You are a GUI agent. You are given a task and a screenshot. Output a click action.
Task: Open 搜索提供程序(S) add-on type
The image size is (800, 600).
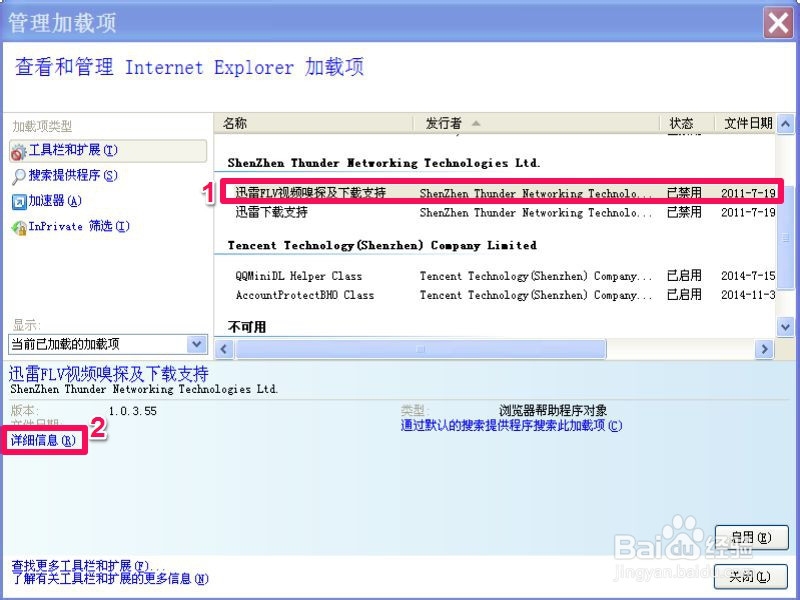tap(72, 176)
